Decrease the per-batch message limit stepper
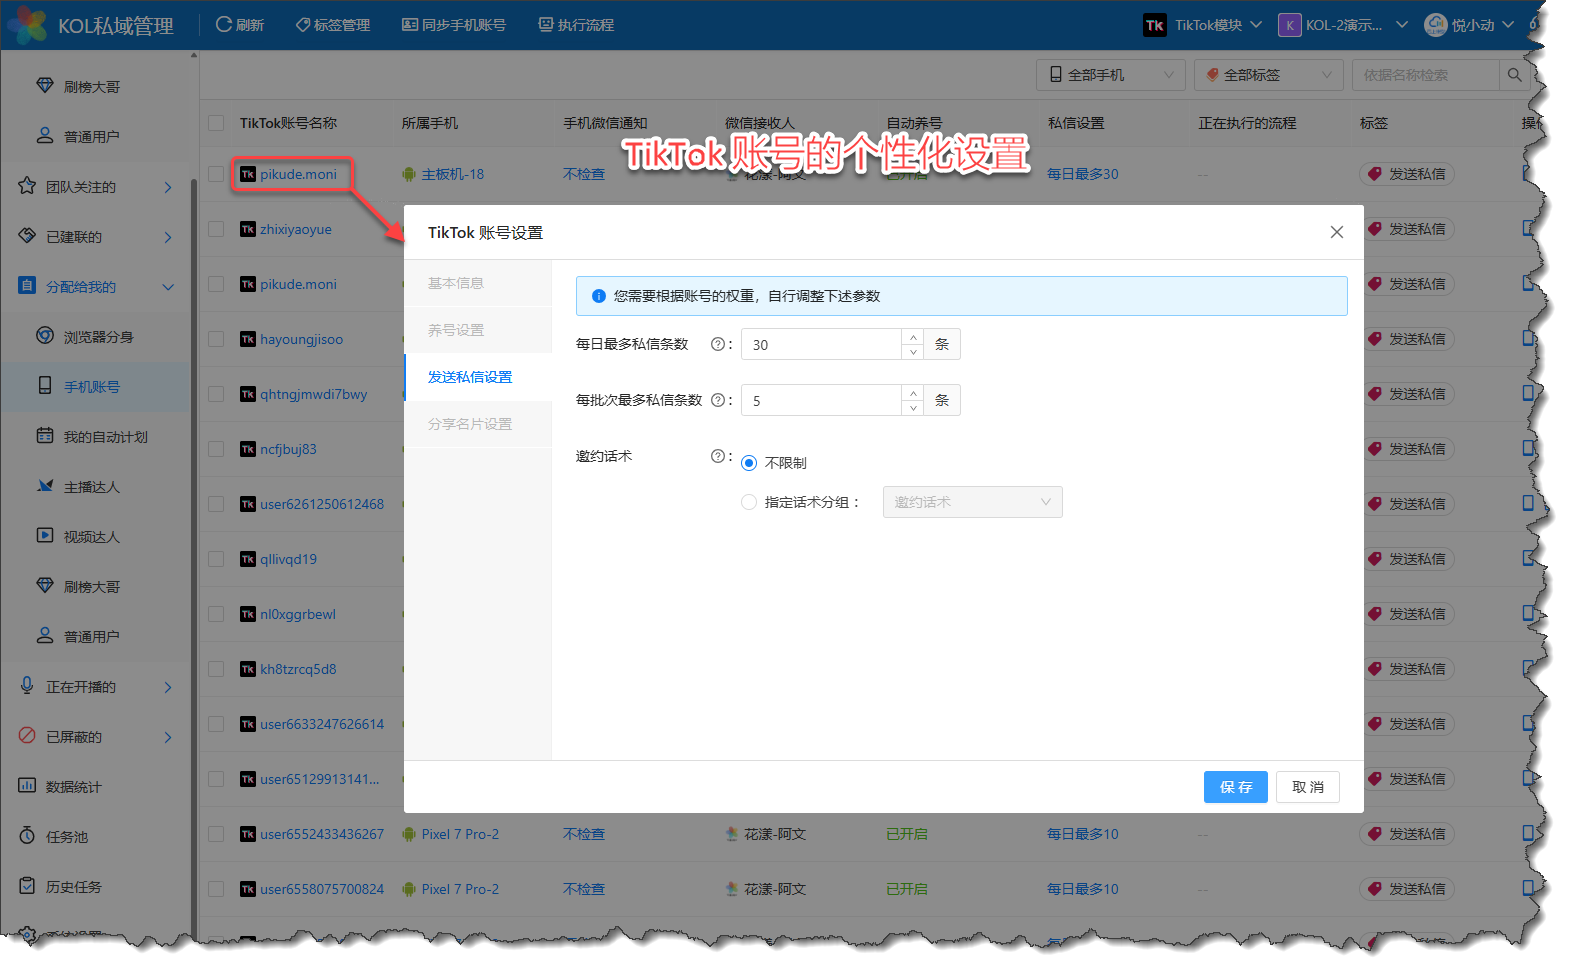Viewport: 1570px width, 972px height. coord(912,408)
